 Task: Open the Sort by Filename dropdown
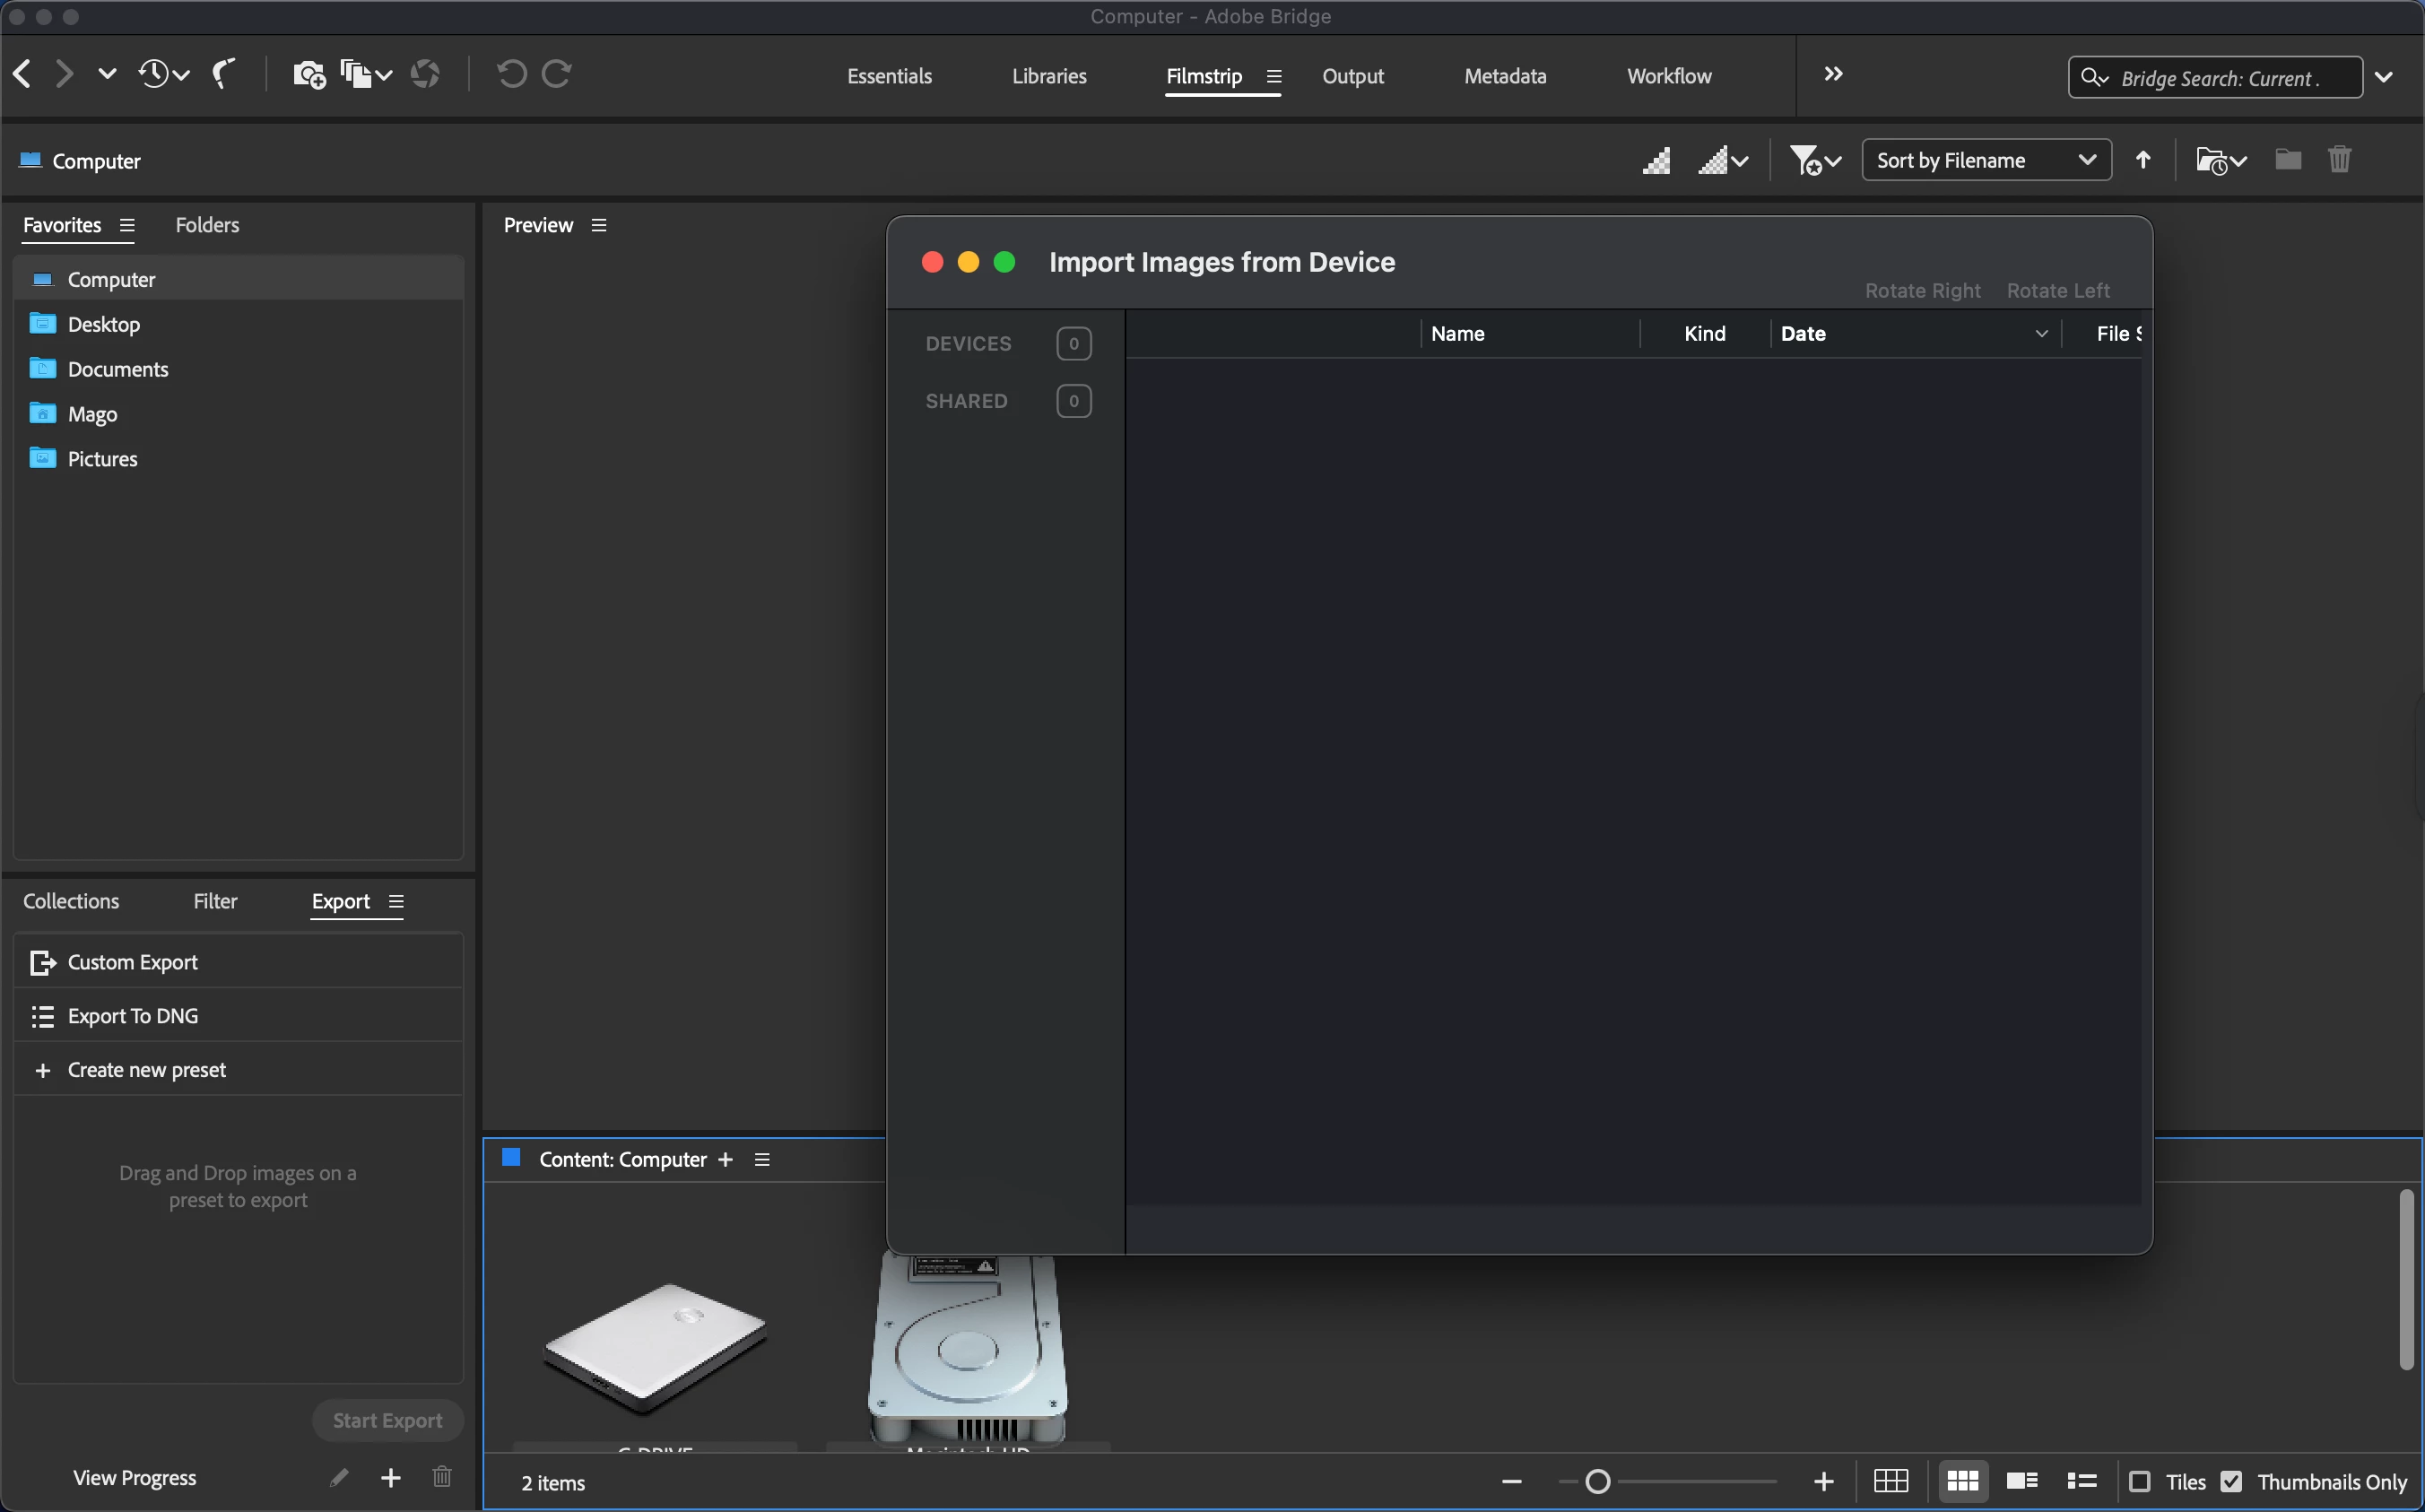pos(1985,160)
